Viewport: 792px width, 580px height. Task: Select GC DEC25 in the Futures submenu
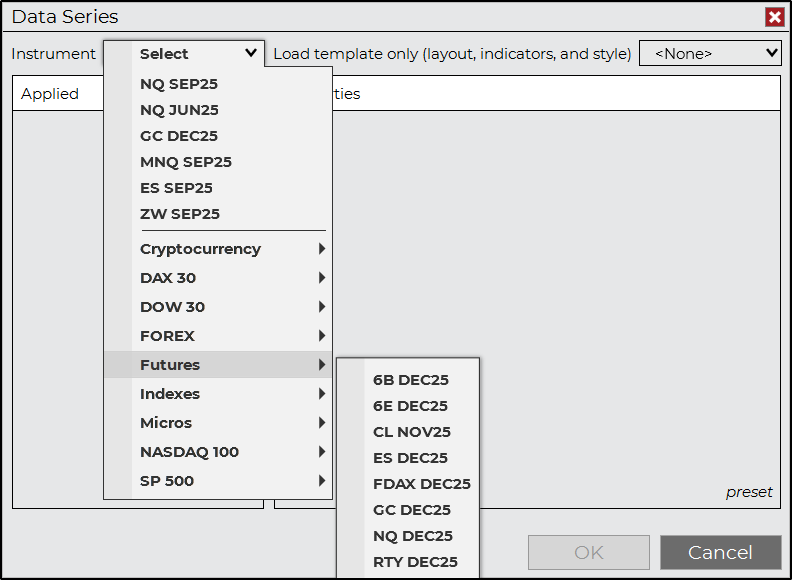[x=408, y=510]
